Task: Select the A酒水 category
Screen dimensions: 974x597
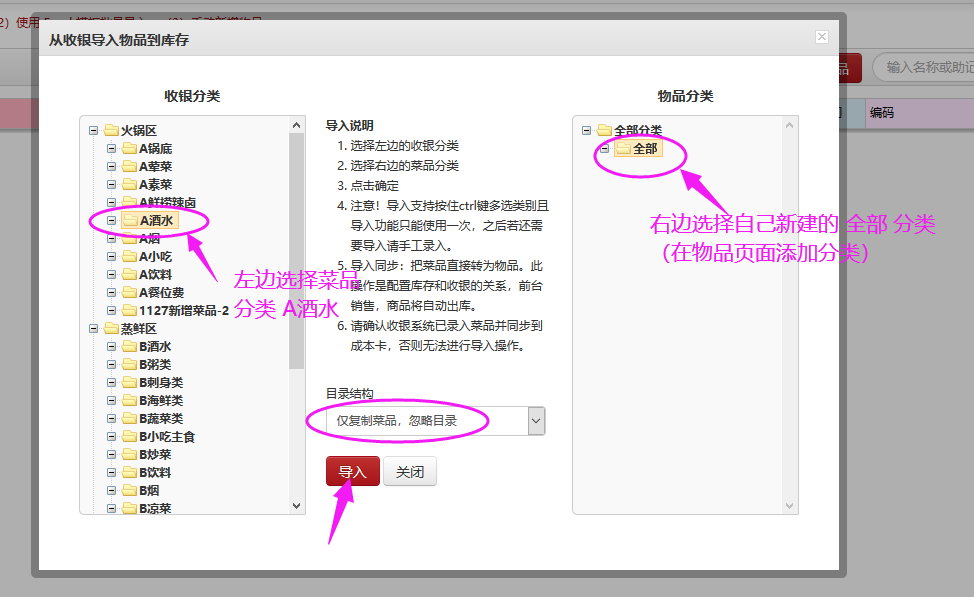Action: 157,221
